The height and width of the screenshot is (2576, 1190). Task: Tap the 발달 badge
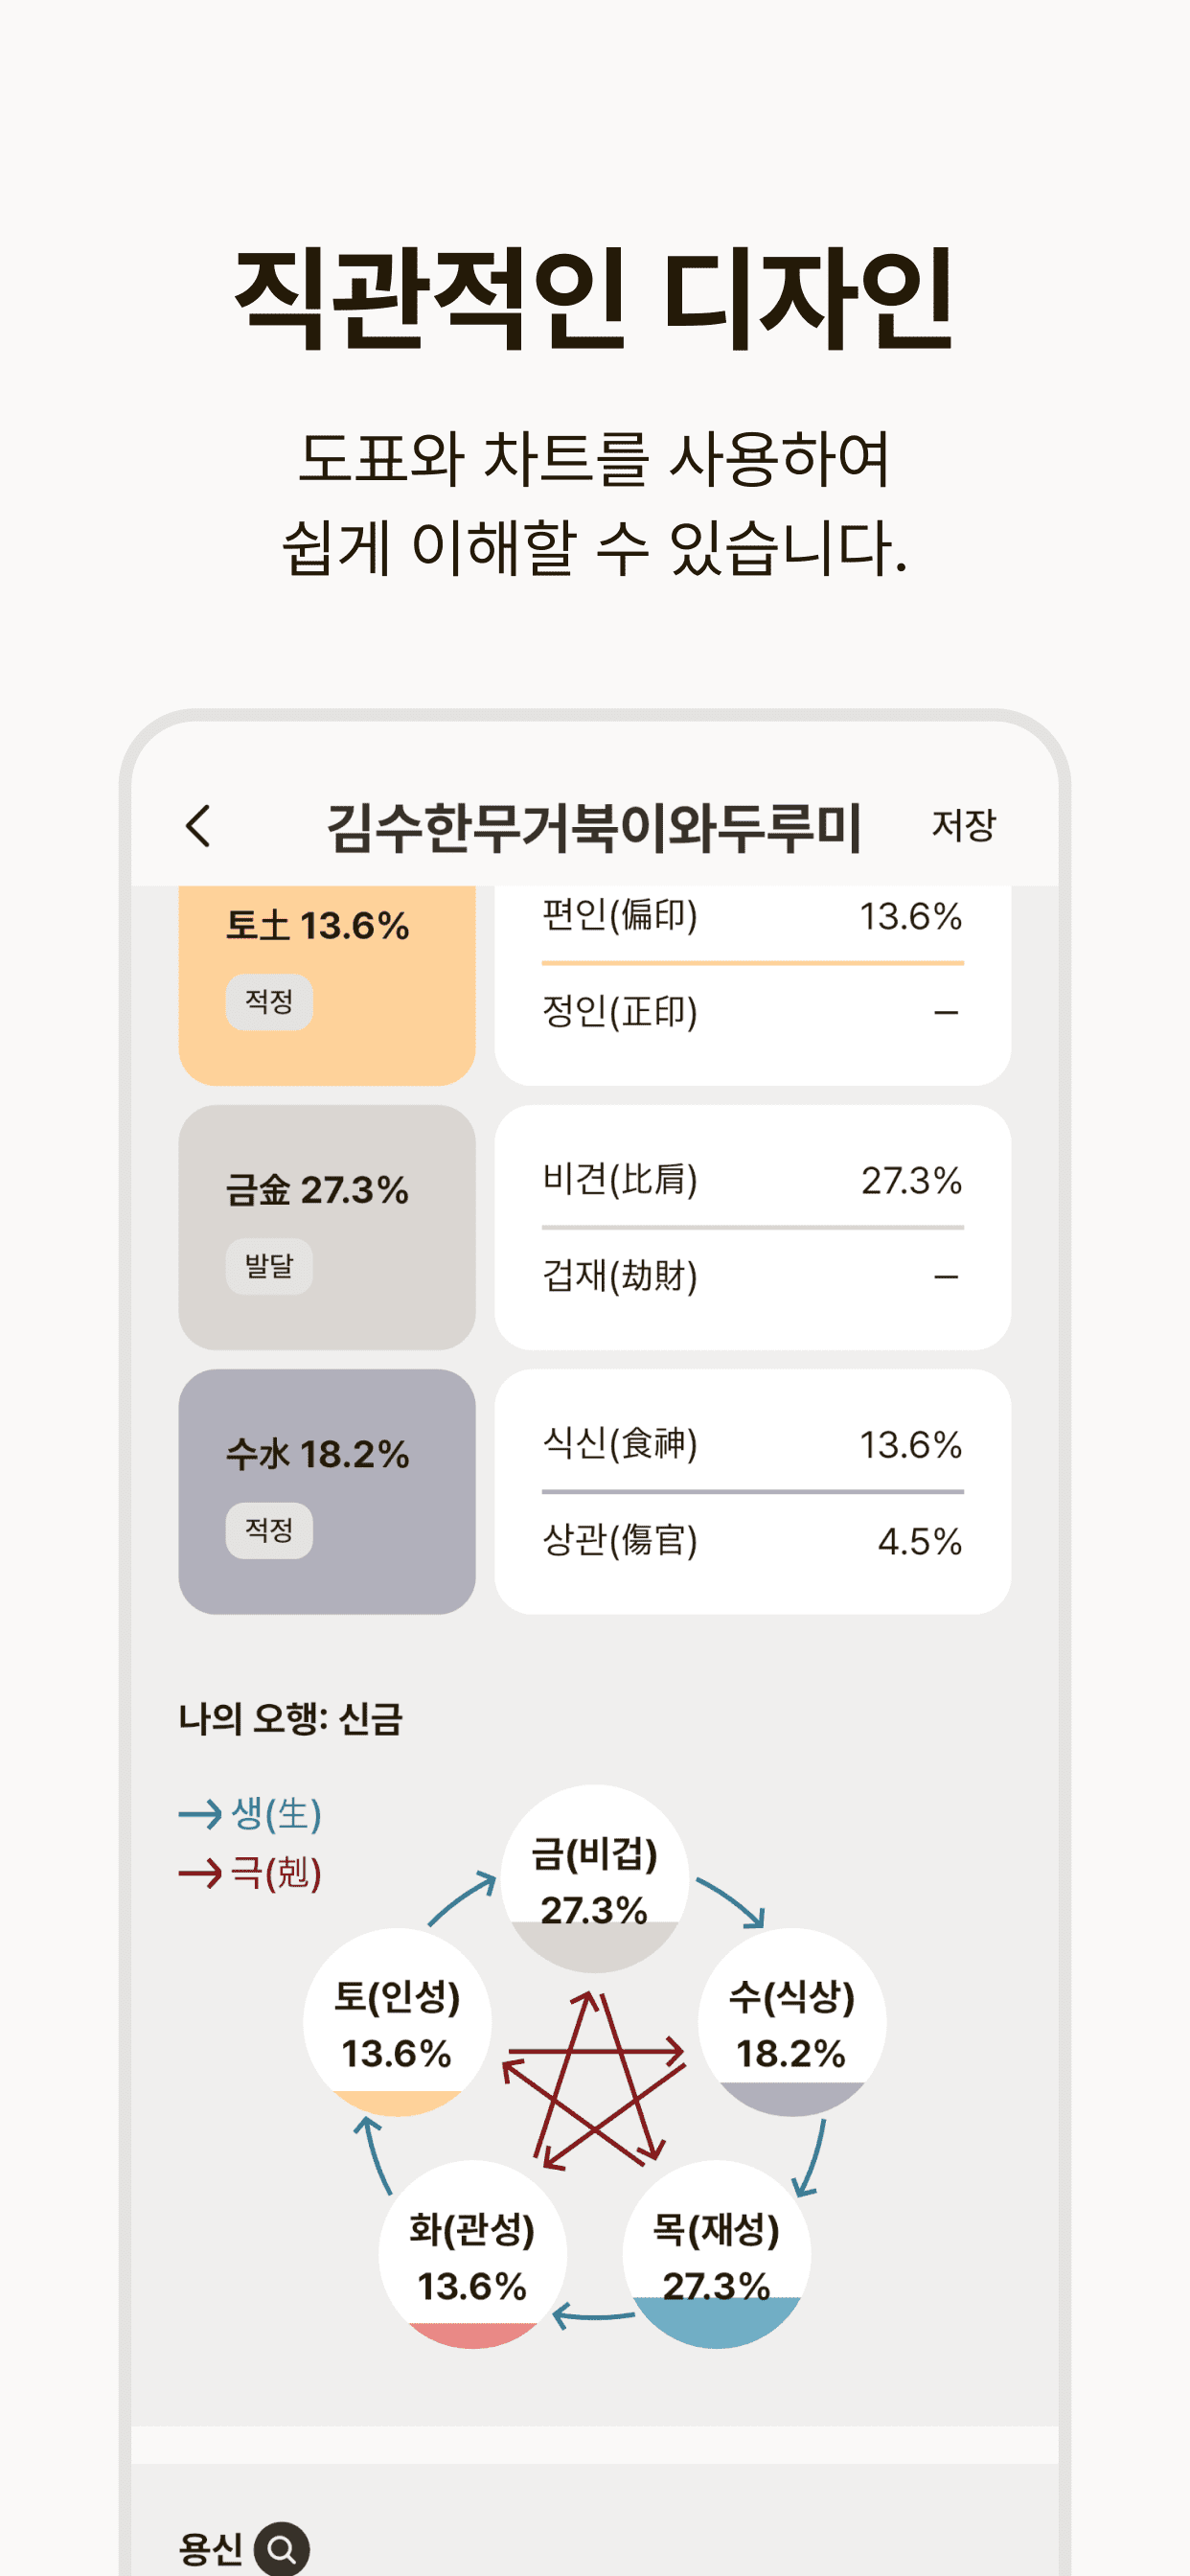tap(269, 1266)
